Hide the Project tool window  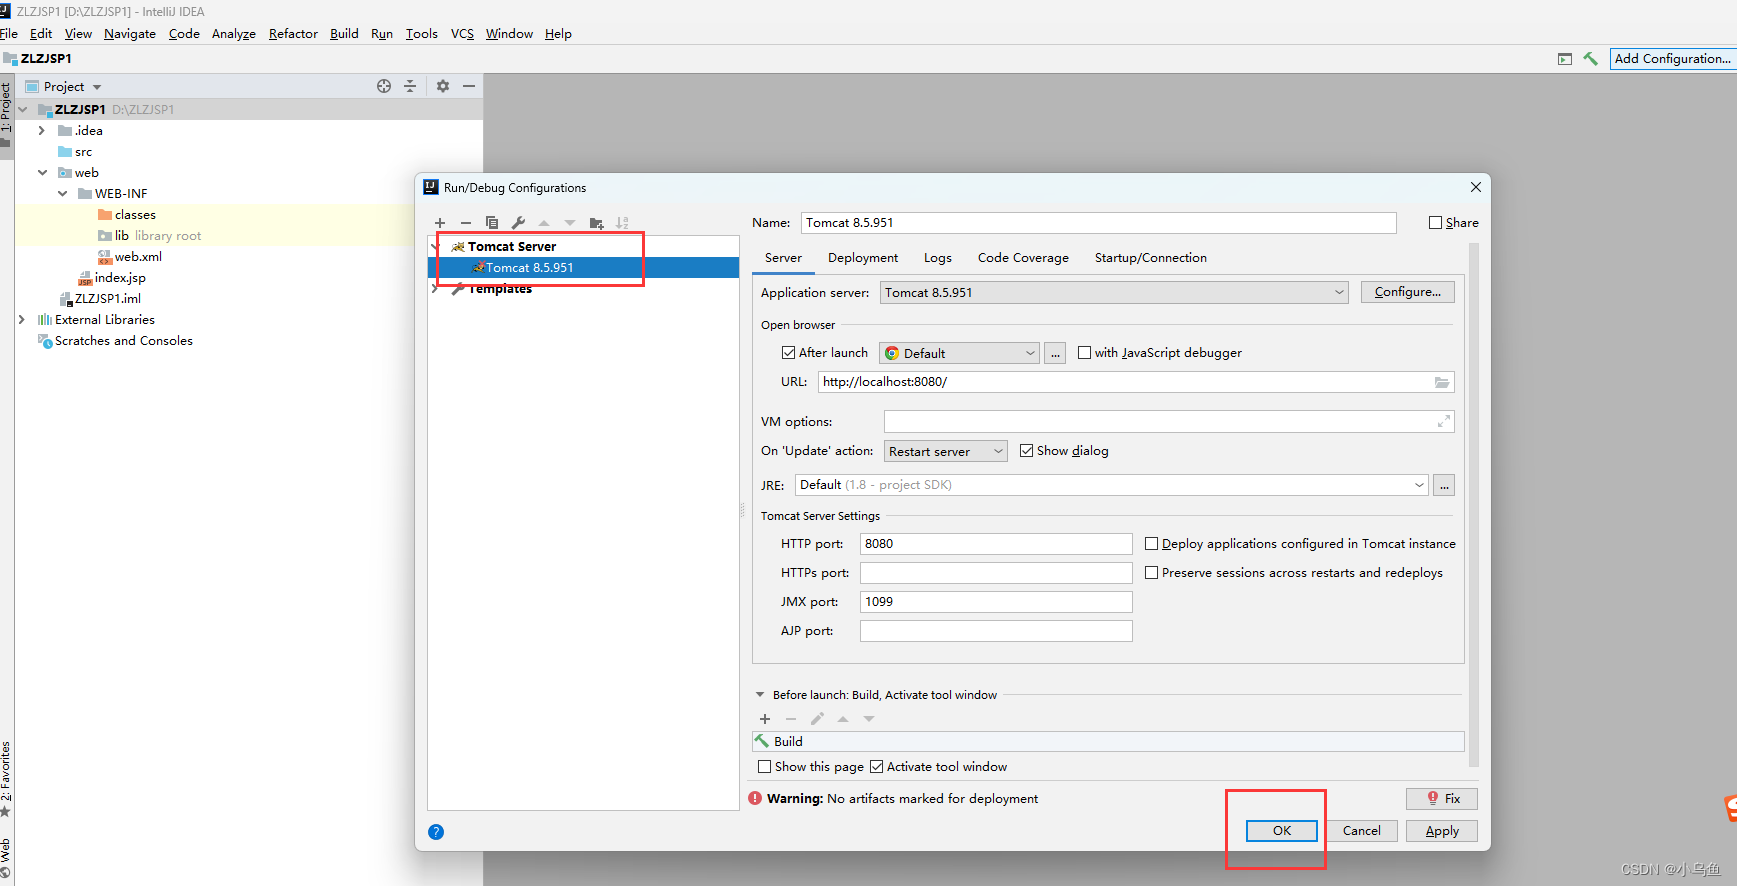pyautogui.click(x=468, y=86)
